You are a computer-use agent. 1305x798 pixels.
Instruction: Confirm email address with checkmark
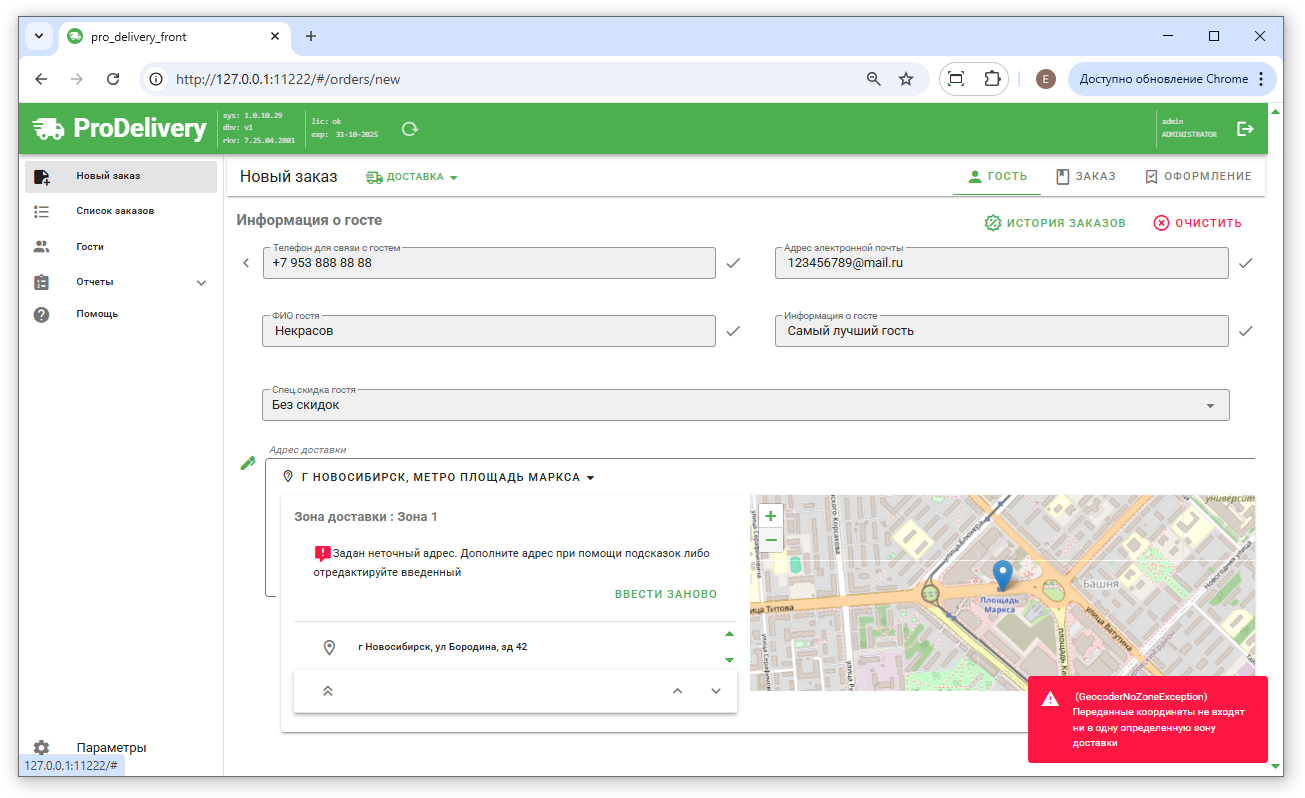(x=1245, y=263)
